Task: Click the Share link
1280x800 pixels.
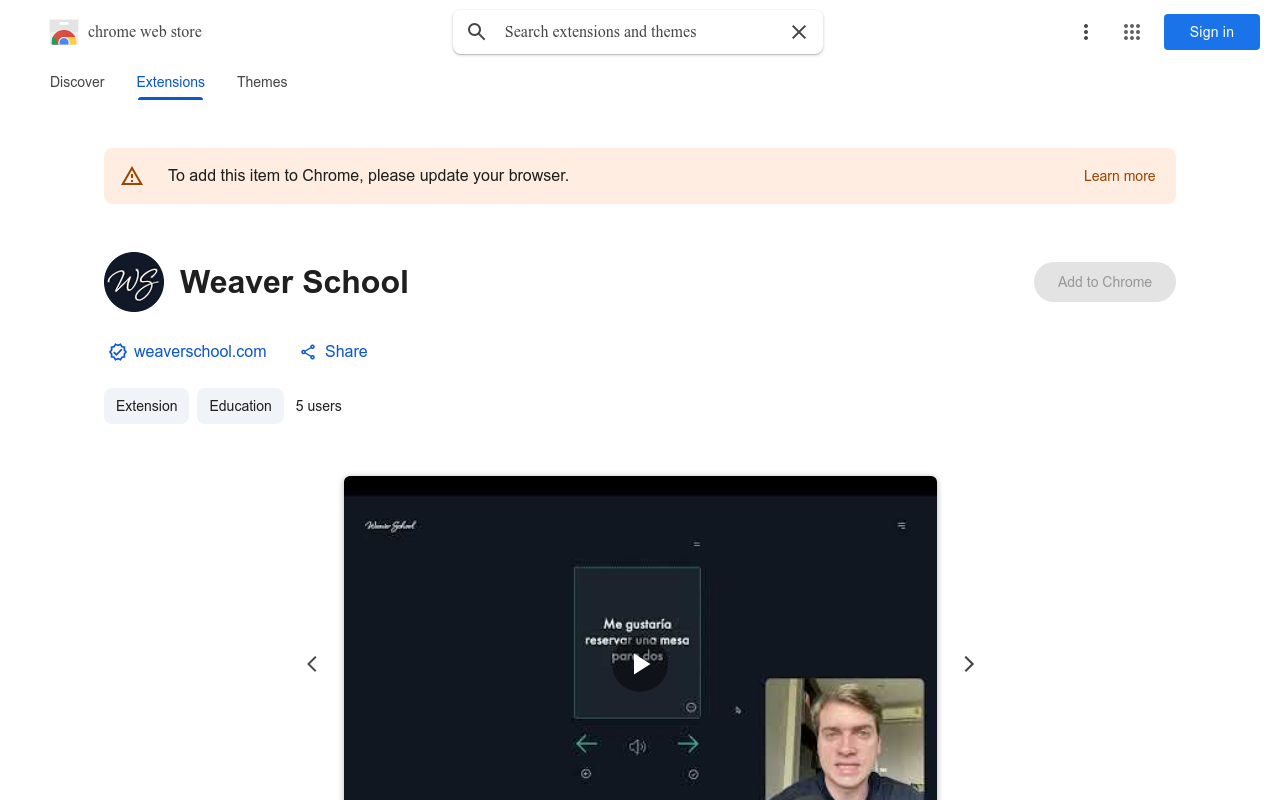Action: point(334,352)
